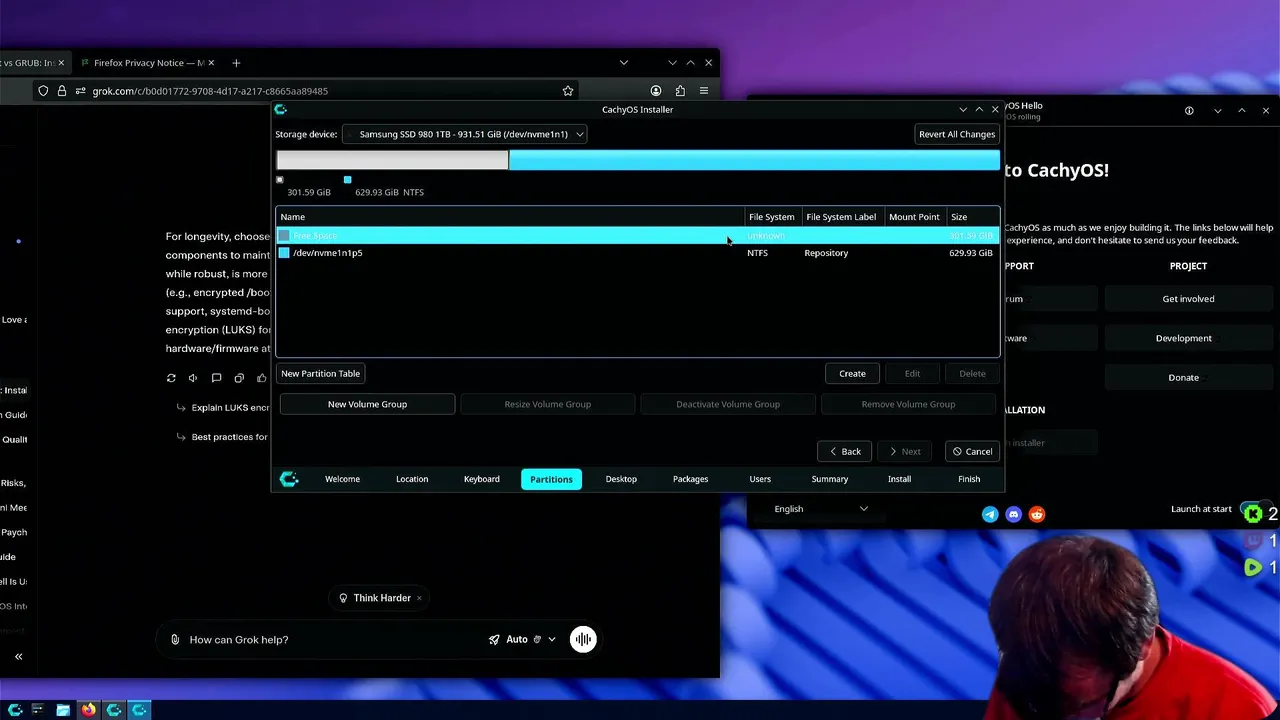The image size is (1280, 720).
Task: Open the terminal icon in the taskbar
Action: point(38,710)
